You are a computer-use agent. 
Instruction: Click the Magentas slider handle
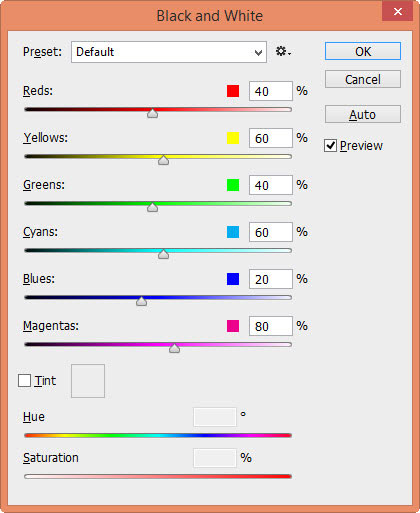(x=174, y=348)
